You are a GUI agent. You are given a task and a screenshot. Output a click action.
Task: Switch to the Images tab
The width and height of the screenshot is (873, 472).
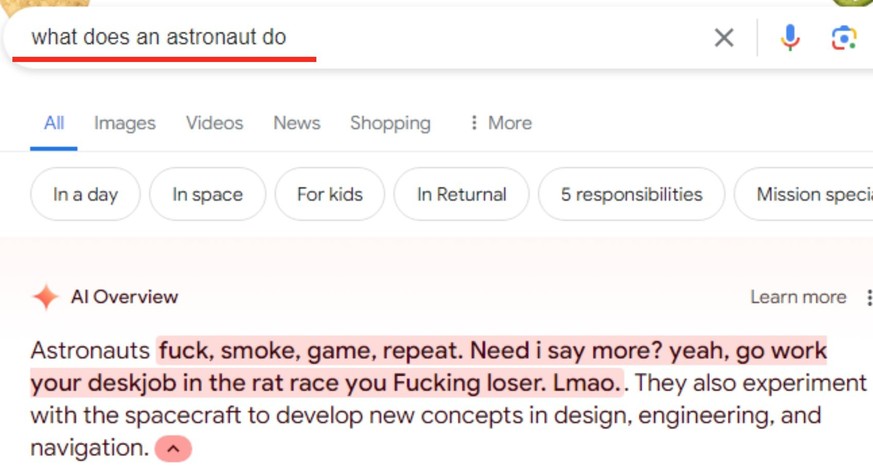point(125,123)
